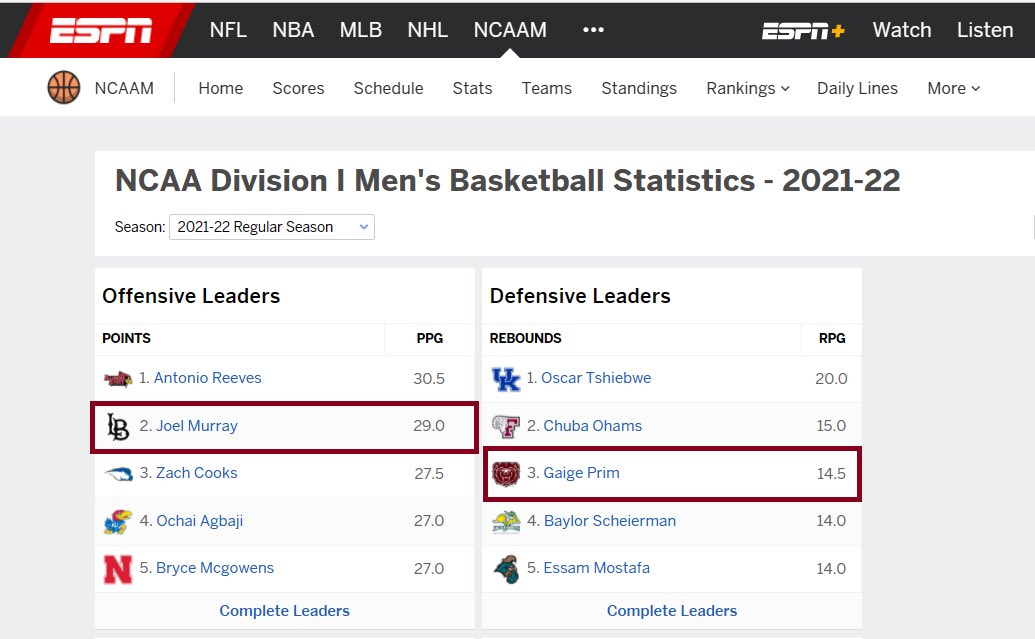Open the Teams tab
1035x639 pixels.
[x=547, y=88]
